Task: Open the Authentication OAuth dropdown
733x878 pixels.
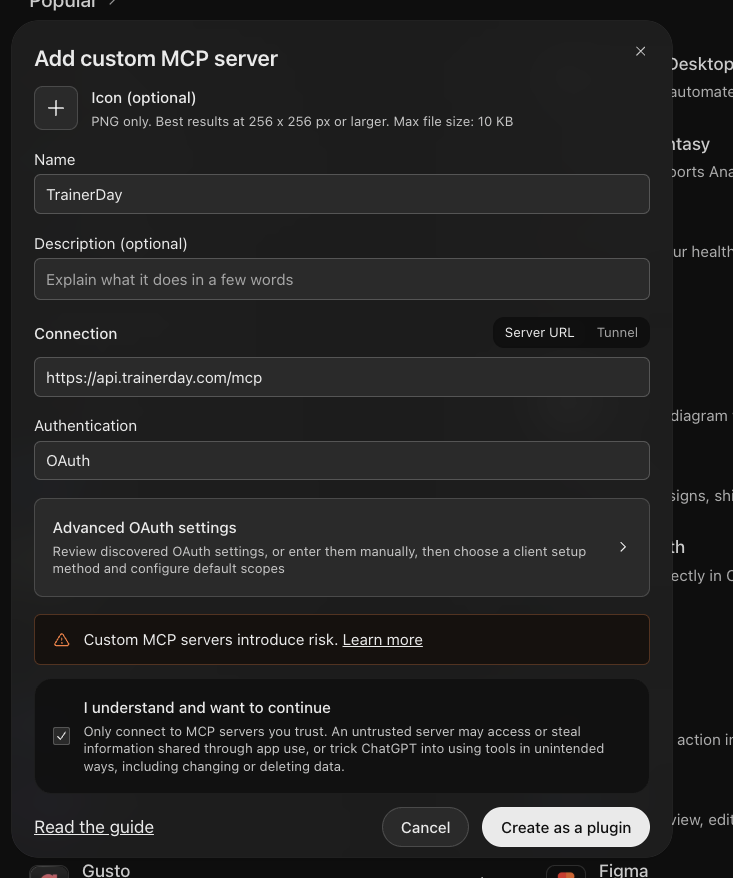Action: pos(342,460)
